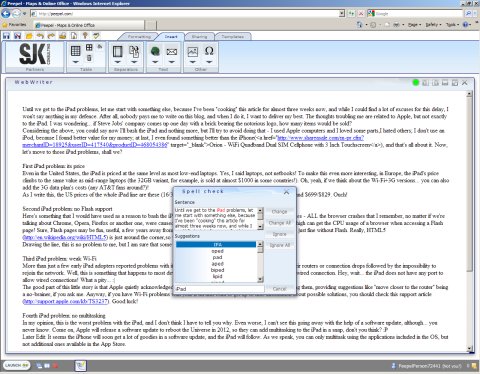Click the envelope mail icon in ribbon
The width and height of the screenshot is (480, 374).
[172, 52]
